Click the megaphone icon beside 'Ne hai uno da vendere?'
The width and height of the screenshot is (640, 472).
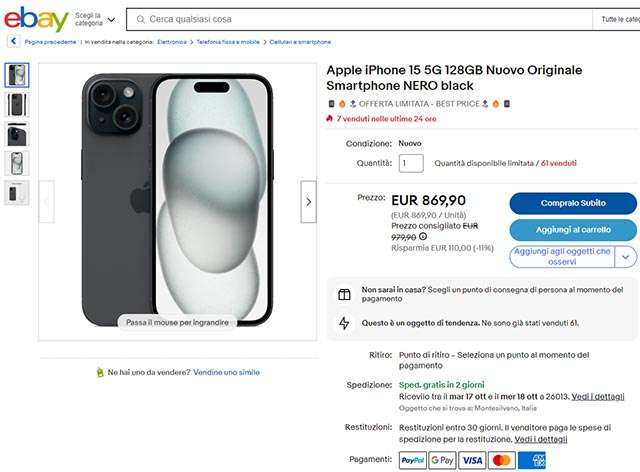point(100,372)
